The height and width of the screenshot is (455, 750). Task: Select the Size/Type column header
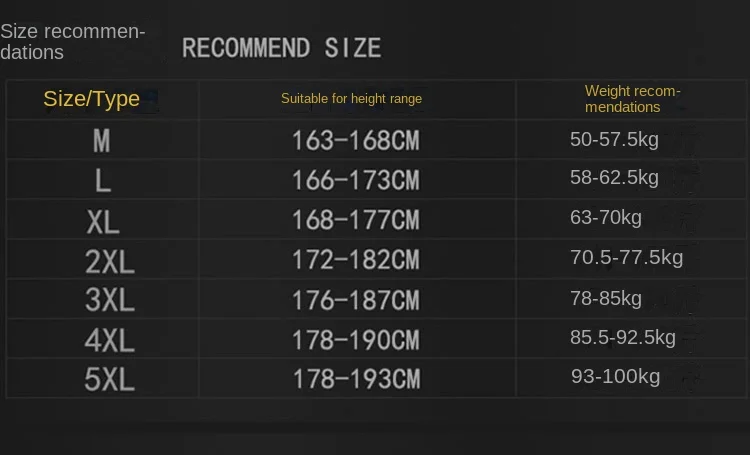pos(91,99)
